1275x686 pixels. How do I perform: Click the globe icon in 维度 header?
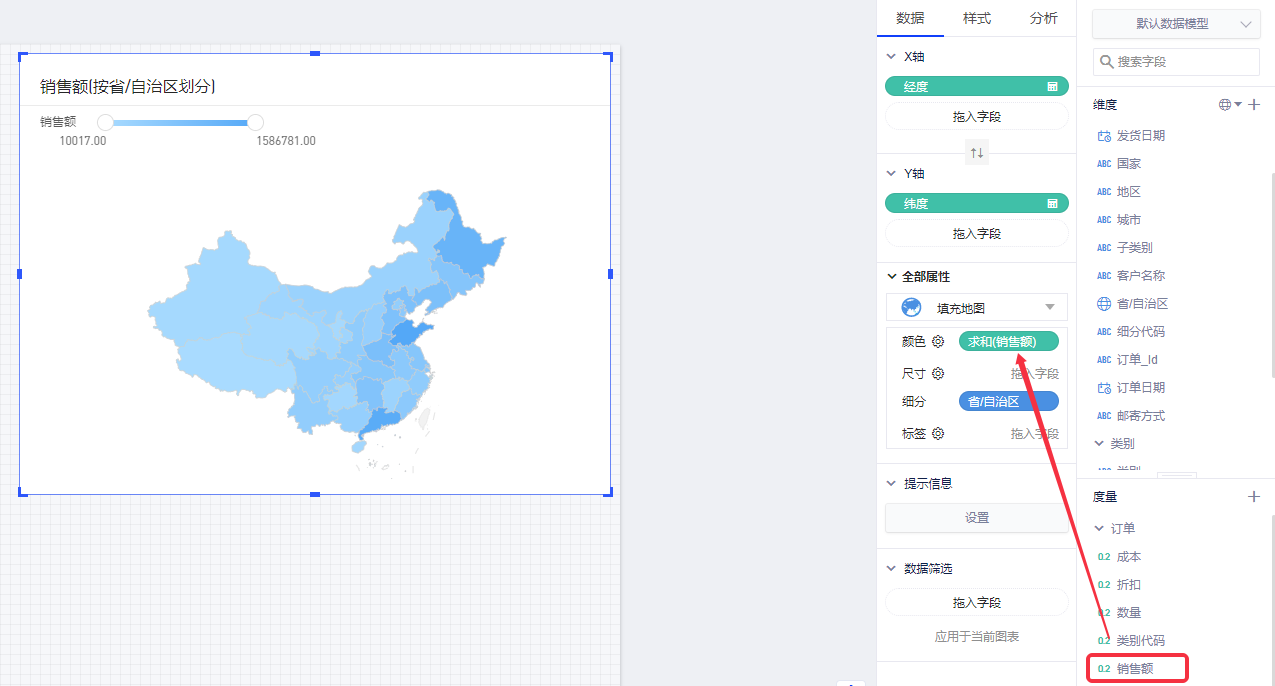pyautogui.click(x=1226, y=105)
